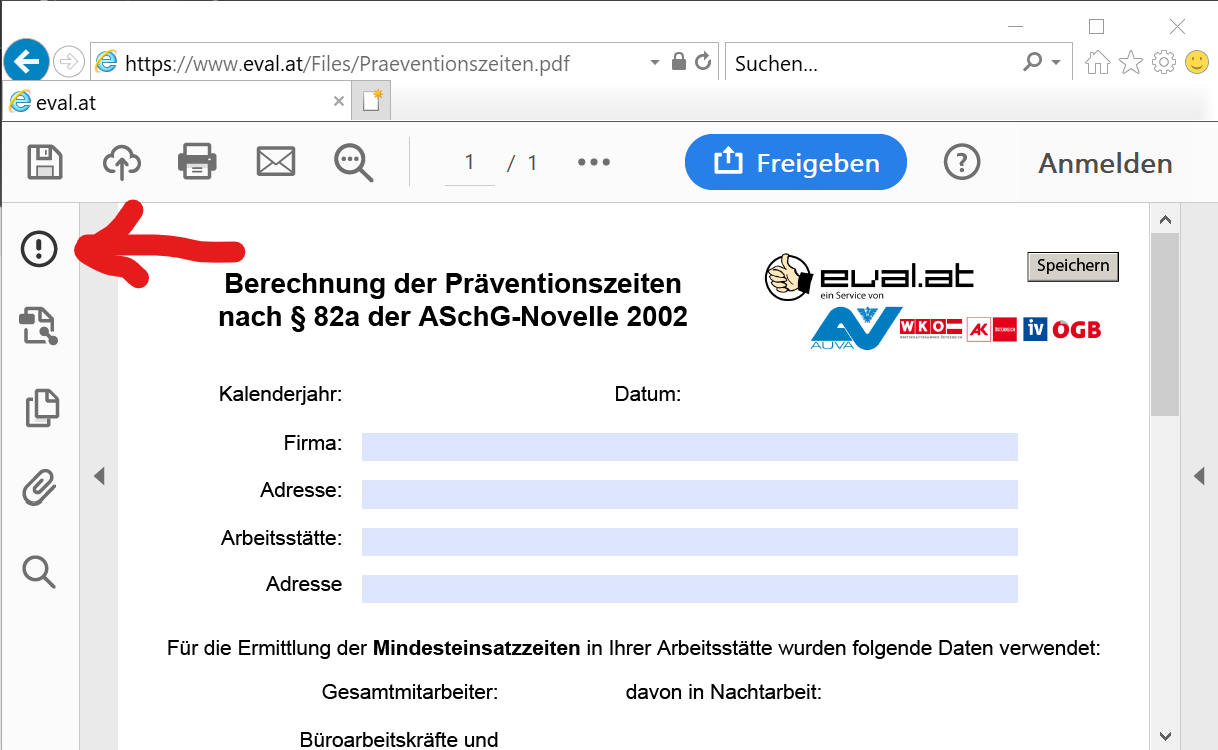
Task: Click the search magnifier in Suchen box
Action: pyautogui.click(x=1033, y=62)
